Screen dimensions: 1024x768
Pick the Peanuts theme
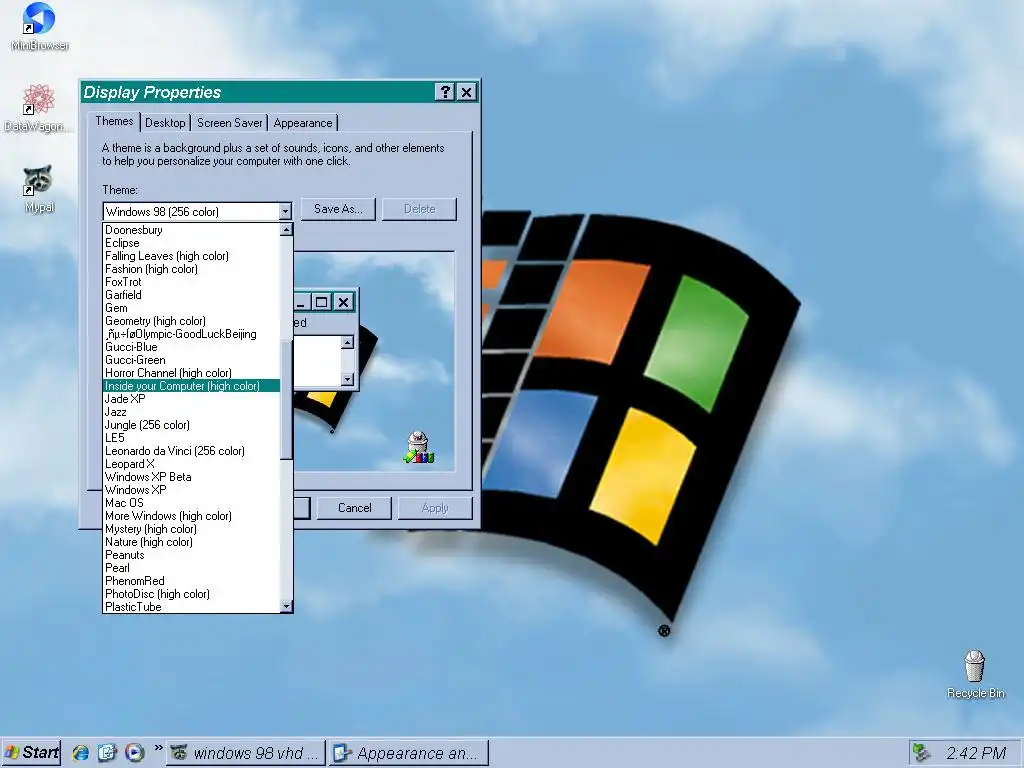click(x=192, y=555)
